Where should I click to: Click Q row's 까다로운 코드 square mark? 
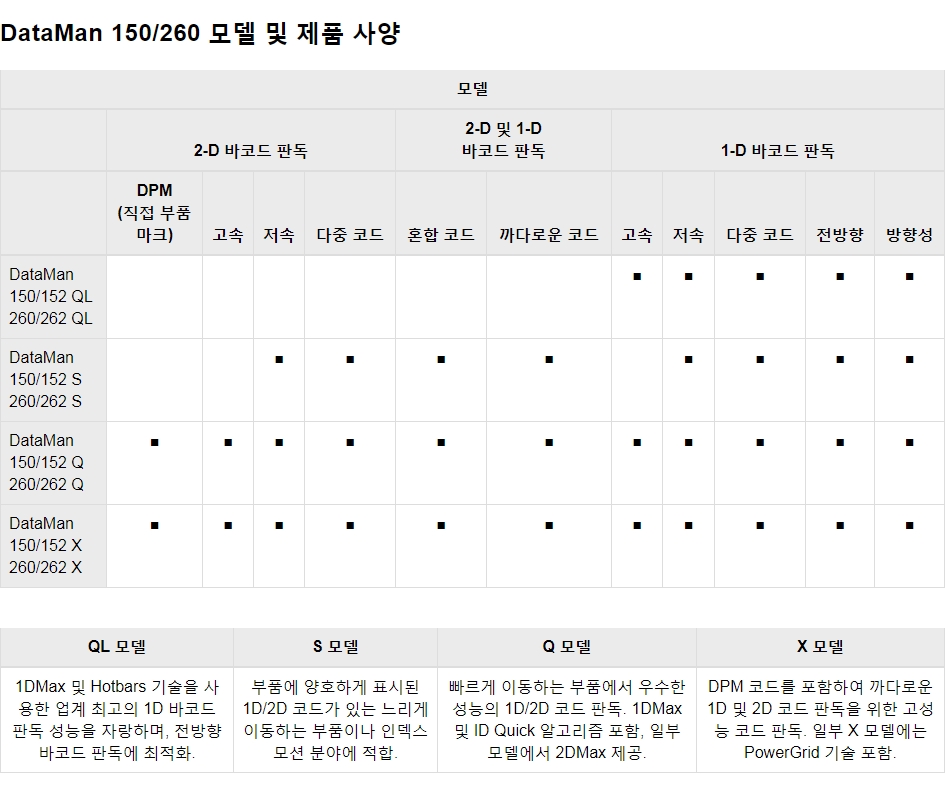549,443
